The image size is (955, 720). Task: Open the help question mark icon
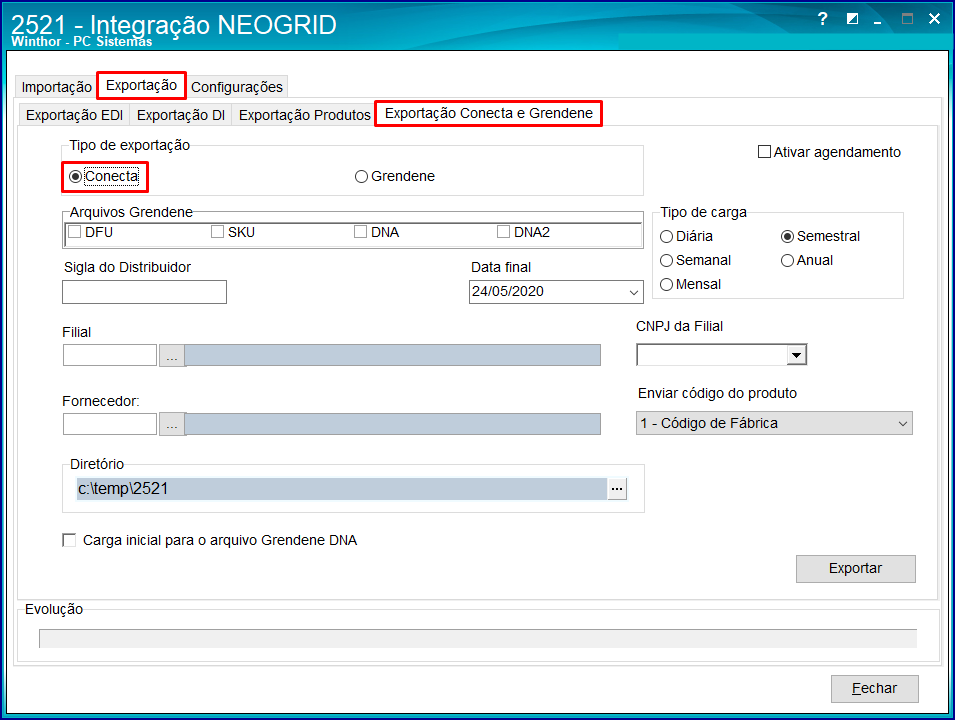pyautogui.click(x=823, y=19)
